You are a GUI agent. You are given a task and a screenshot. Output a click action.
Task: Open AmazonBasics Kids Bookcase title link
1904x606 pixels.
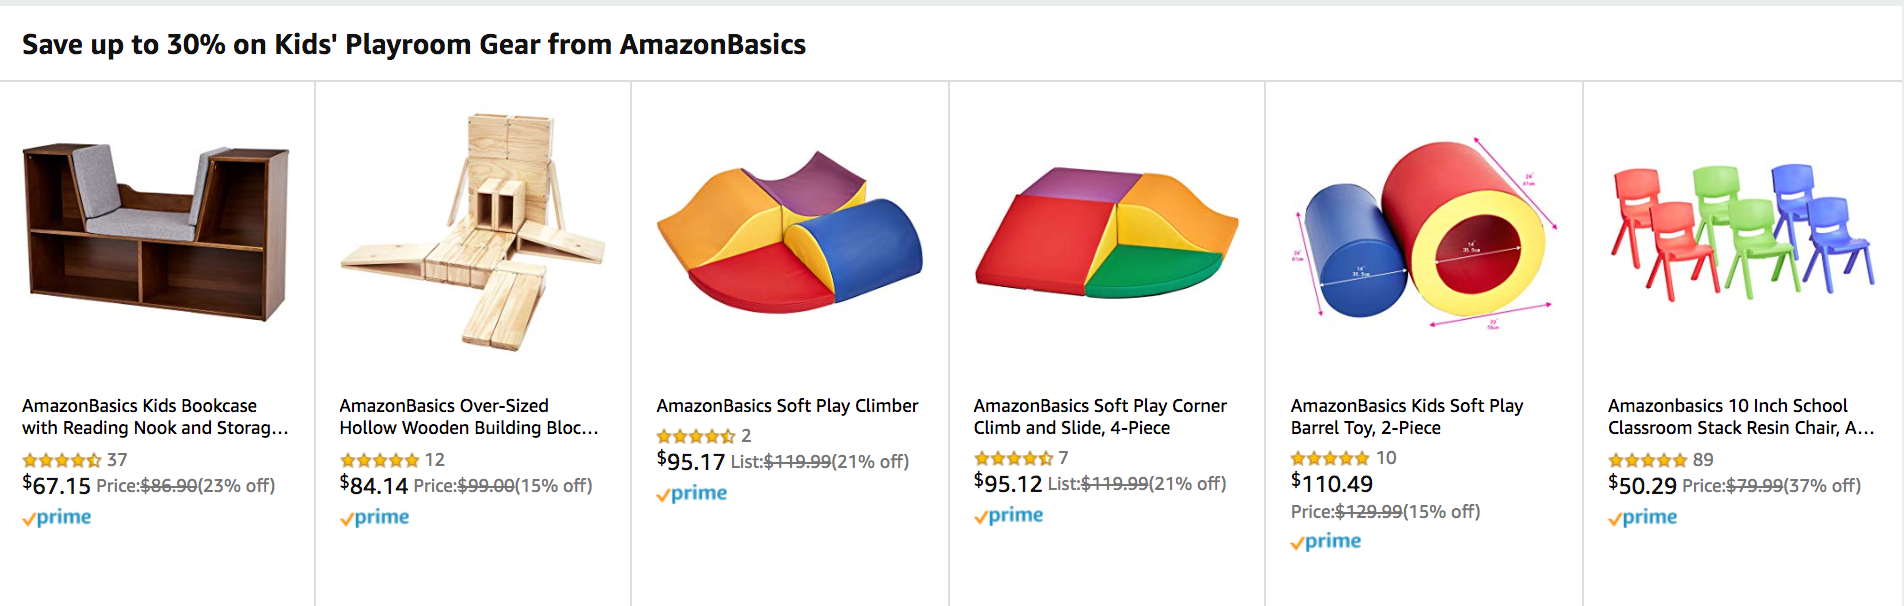coord(155,417)
